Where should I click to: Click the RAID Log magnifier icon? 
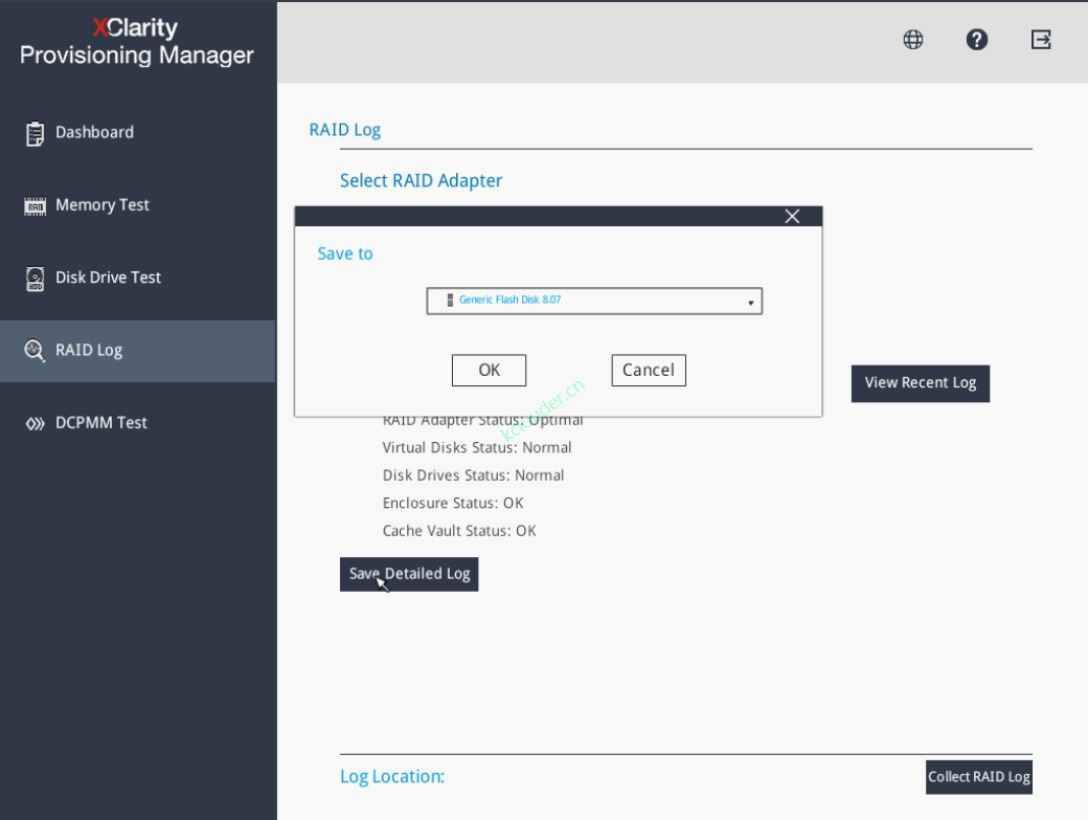tap(35, 351)
